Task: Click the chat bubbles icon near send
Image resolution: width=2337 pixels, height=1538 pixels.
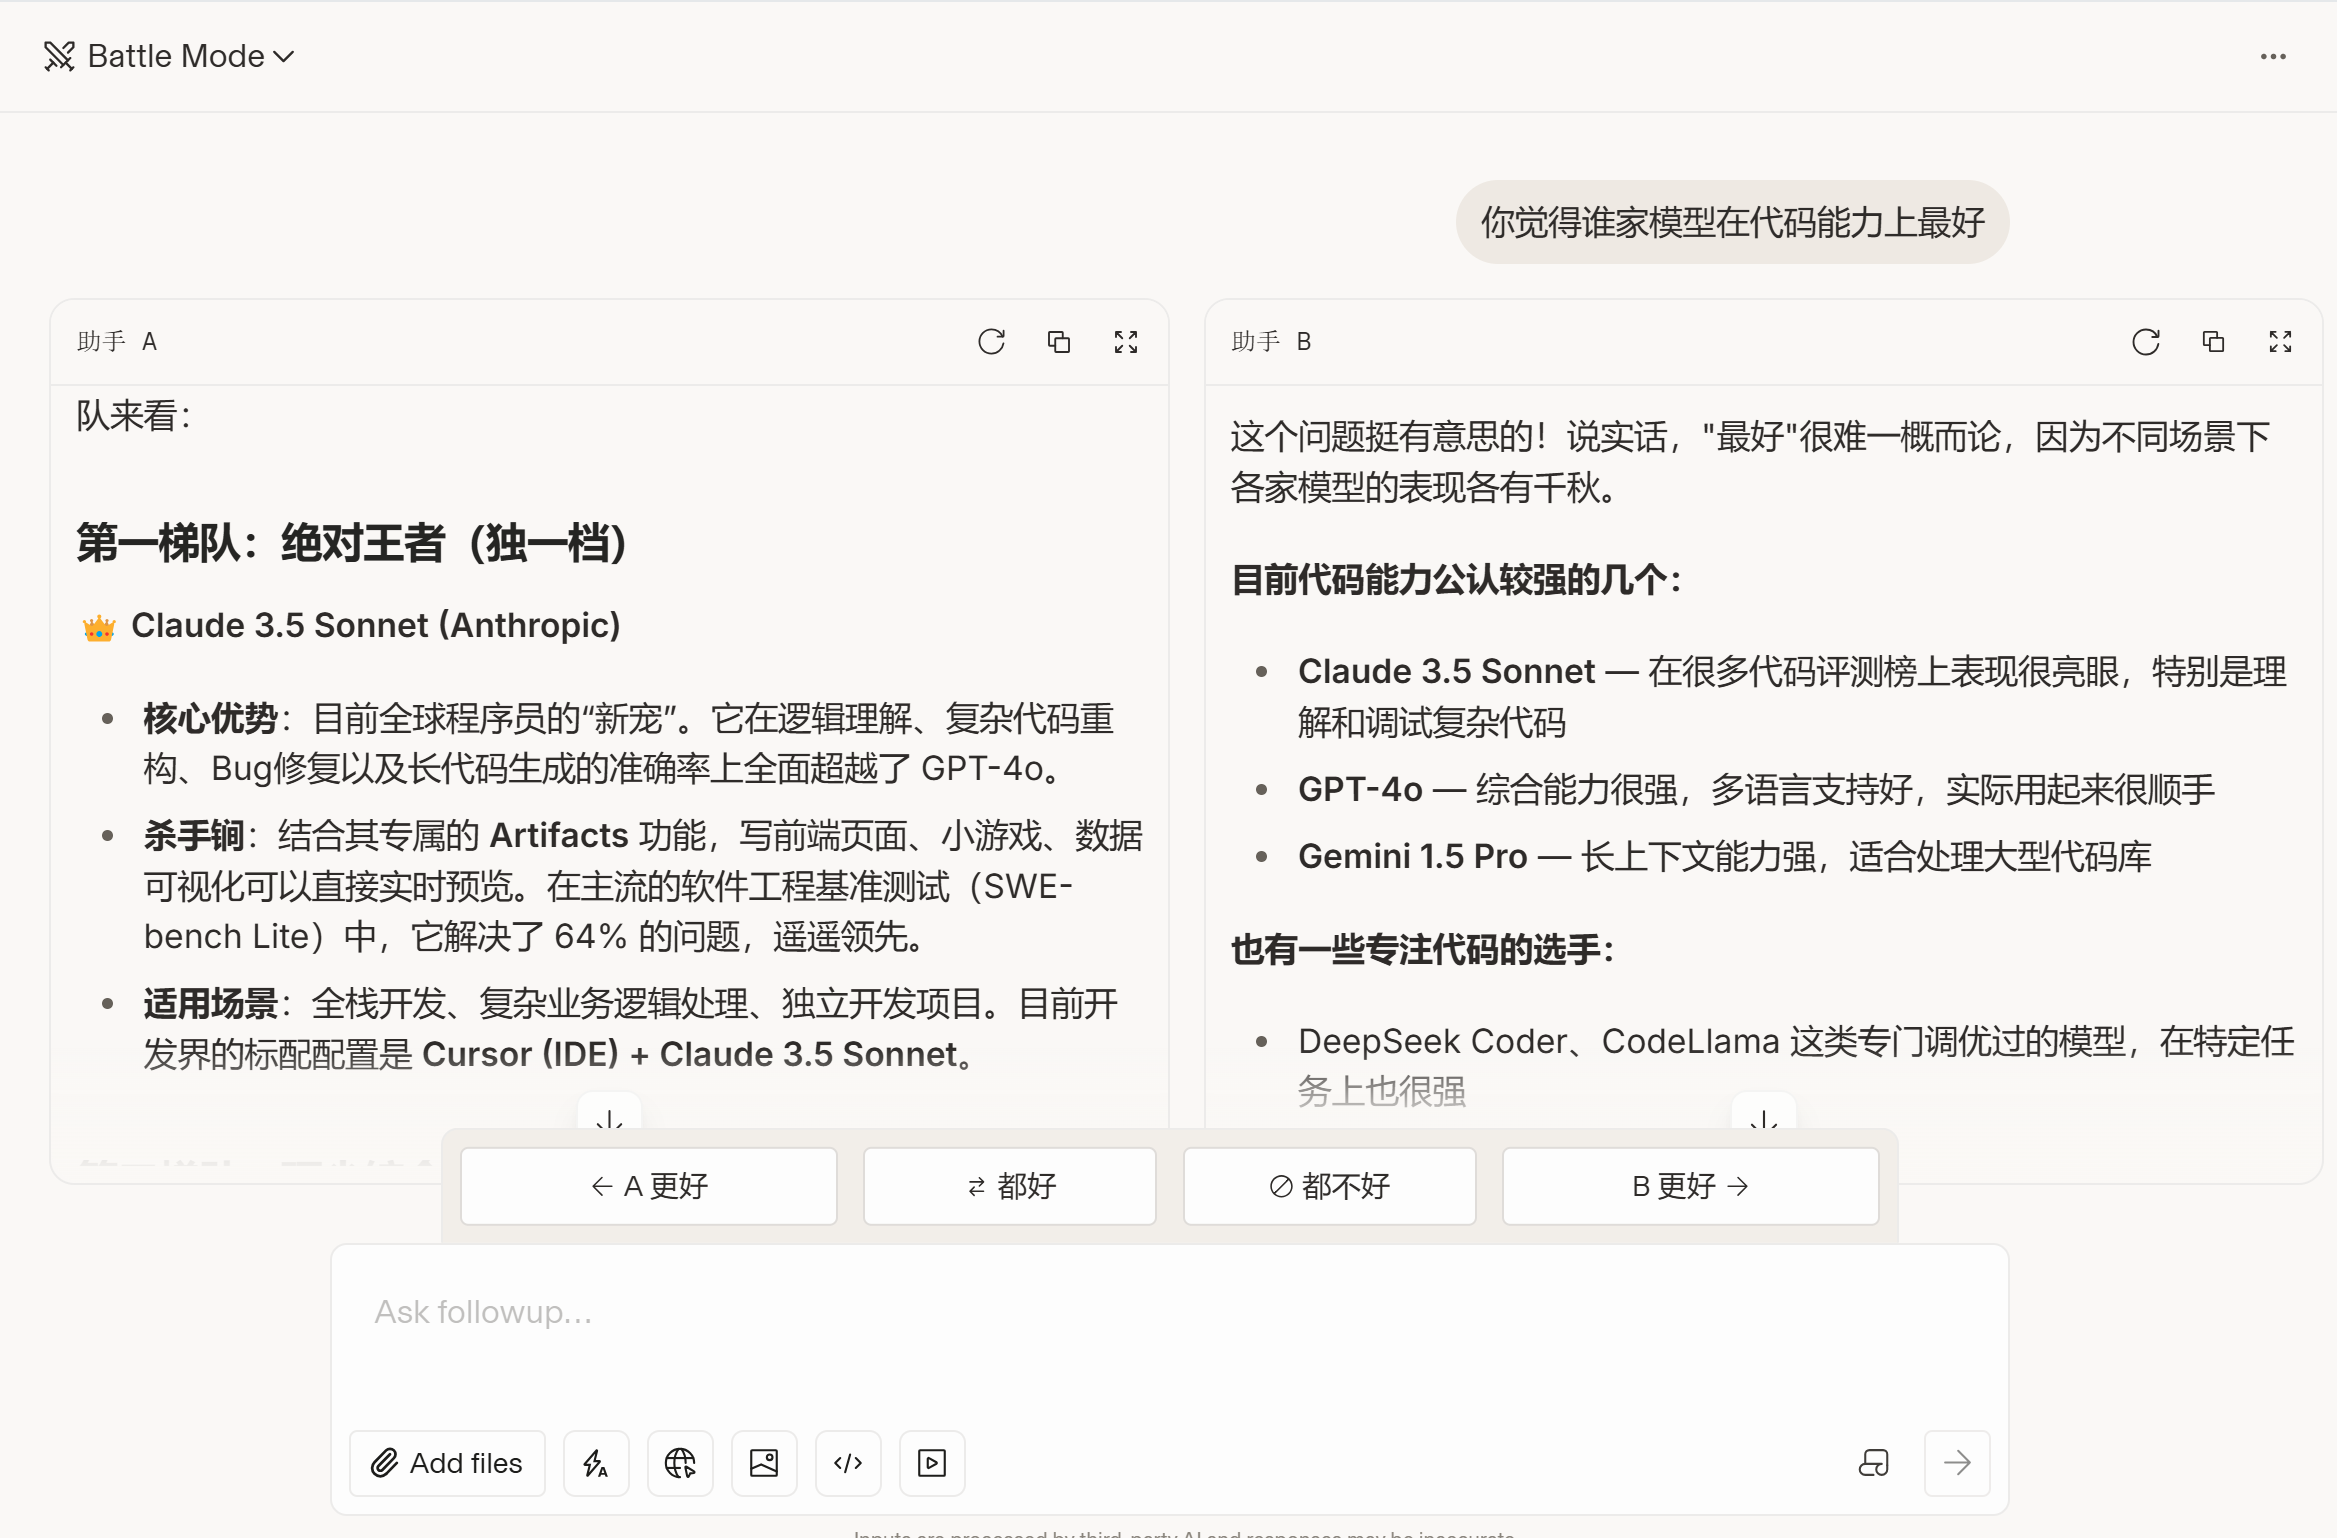Action: (1873, 1463)
